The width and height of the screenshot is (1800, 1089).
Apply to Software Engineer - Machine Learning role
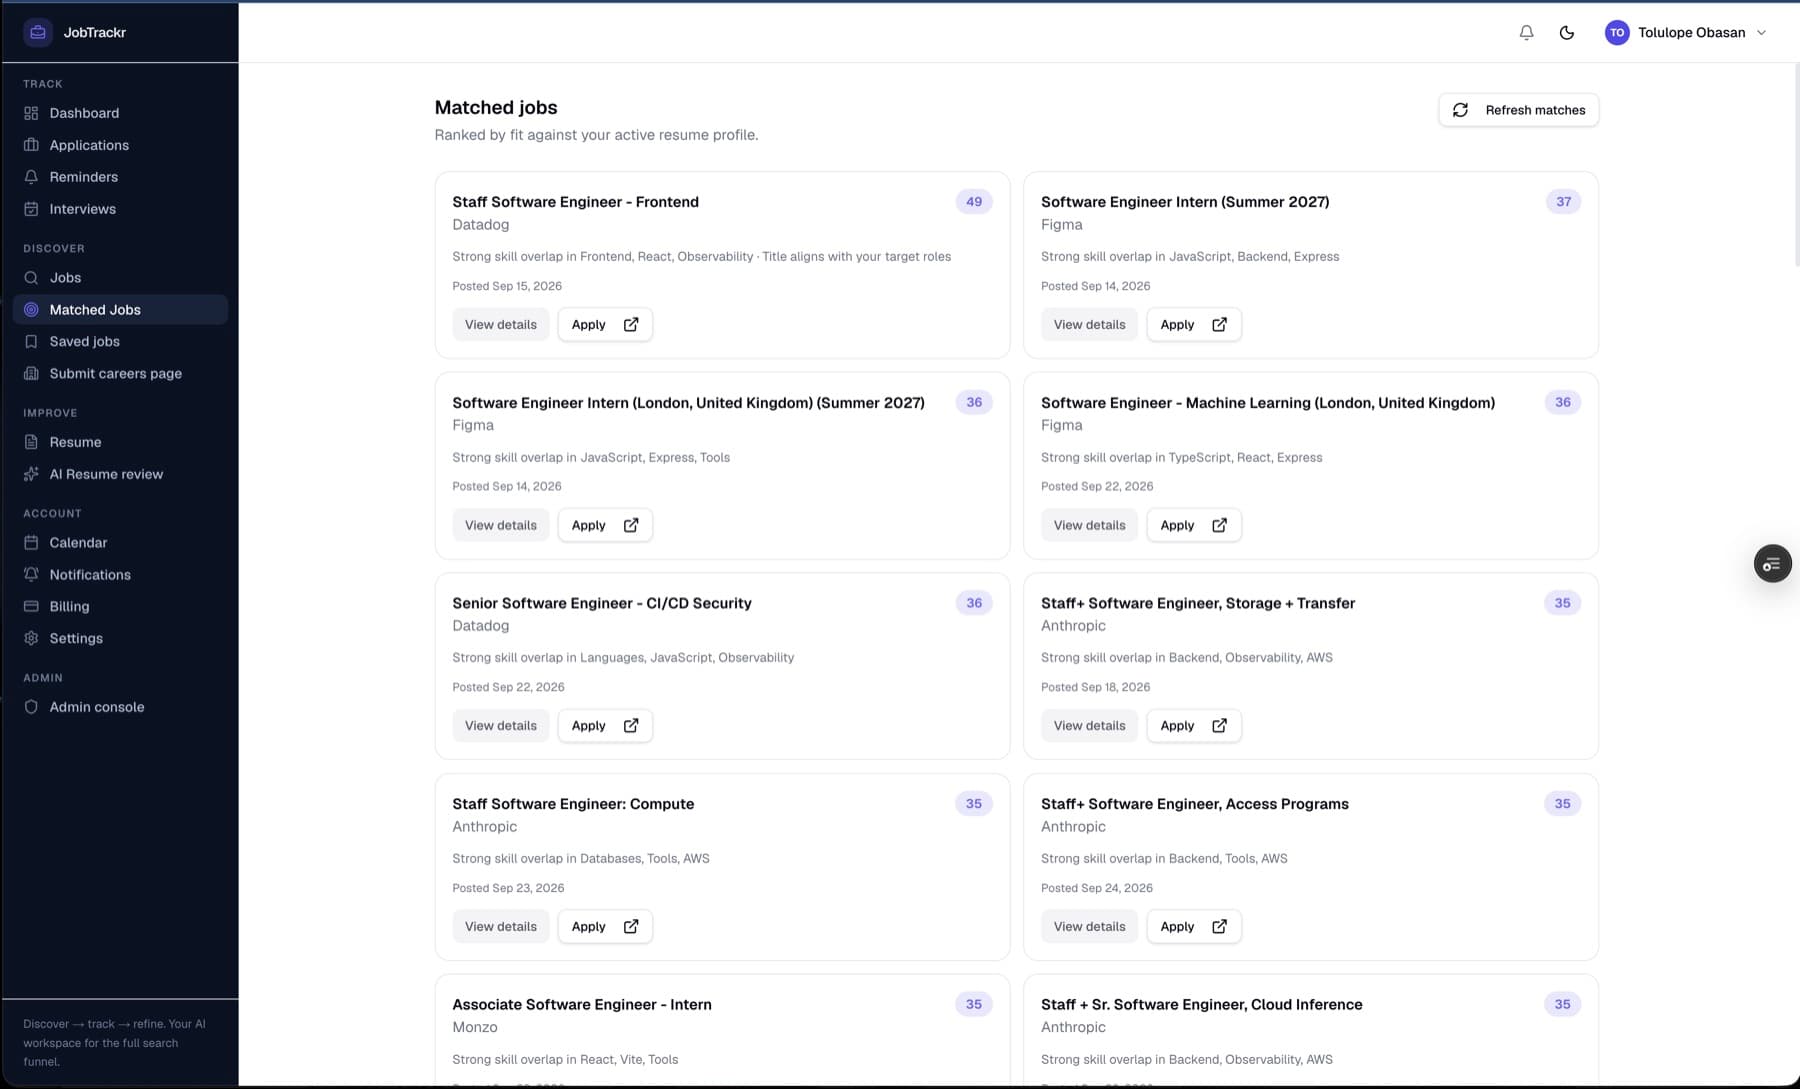(x=1194, y=525)
